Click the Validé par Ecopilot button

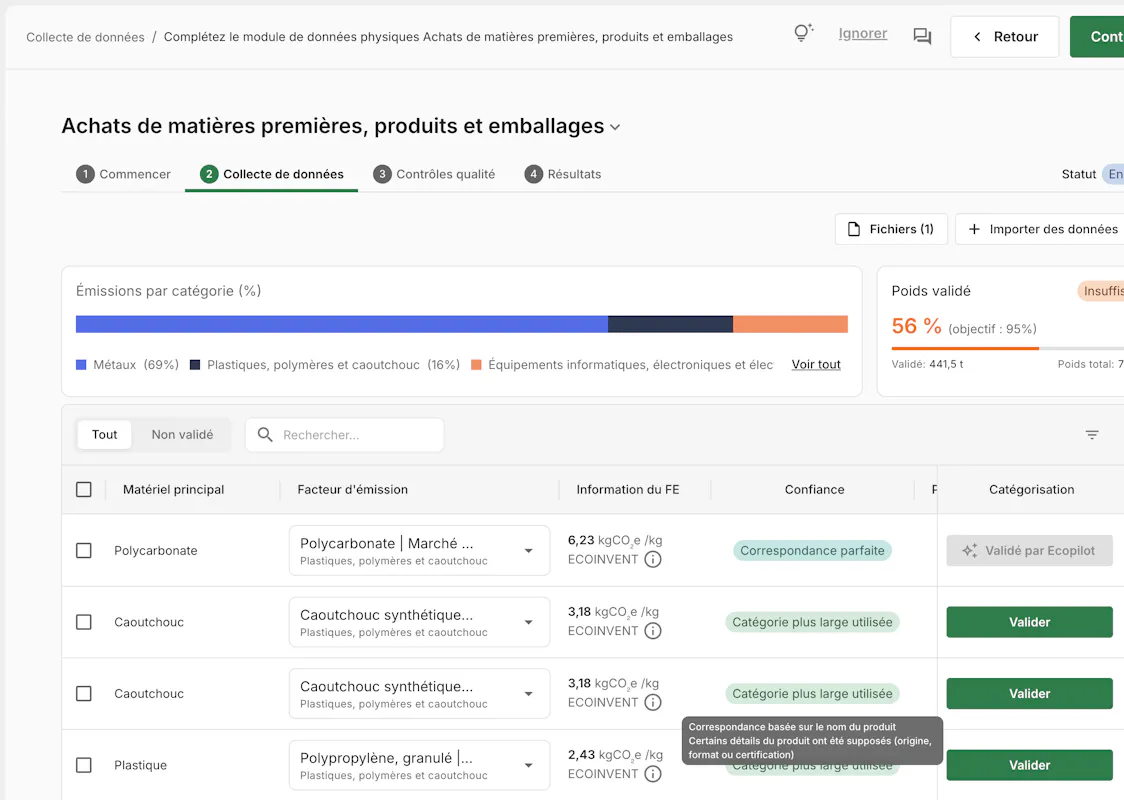tap(1029, 551)
